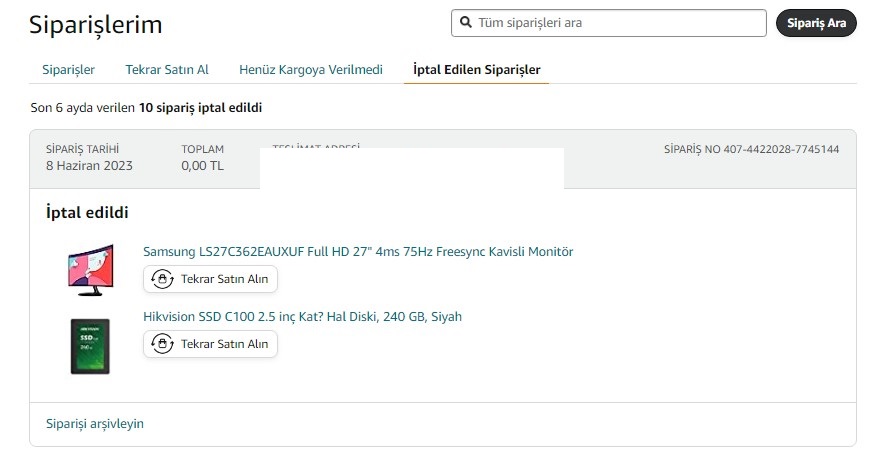The width and height of the screenshot is (880, 455).
Task: Click the magnifier icon in the search box
Action: (466, 22)
